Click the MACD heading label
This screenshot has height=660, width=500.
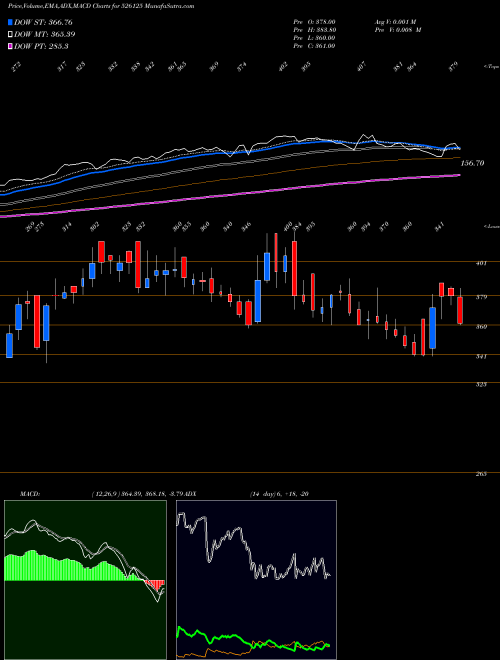pyautogui.click(x=29, y=494)
